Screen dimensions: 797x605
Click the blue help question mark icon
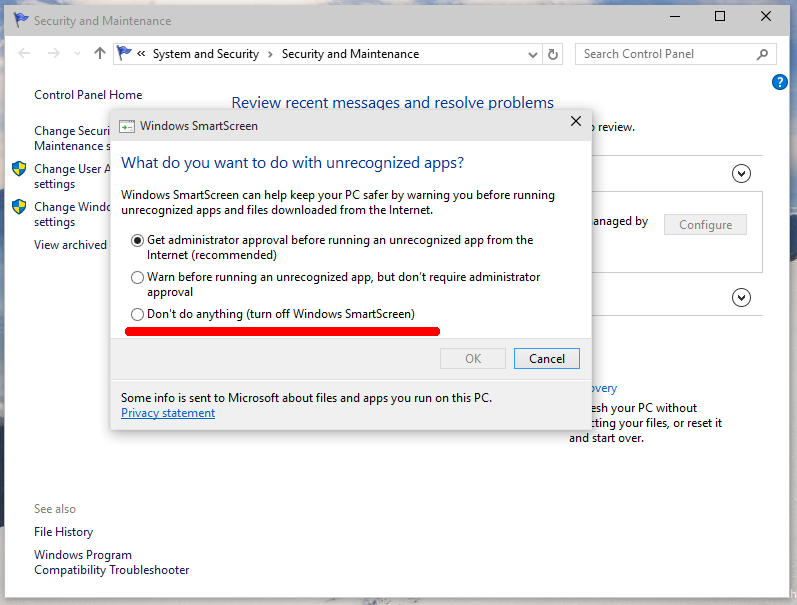click(780, 82)
